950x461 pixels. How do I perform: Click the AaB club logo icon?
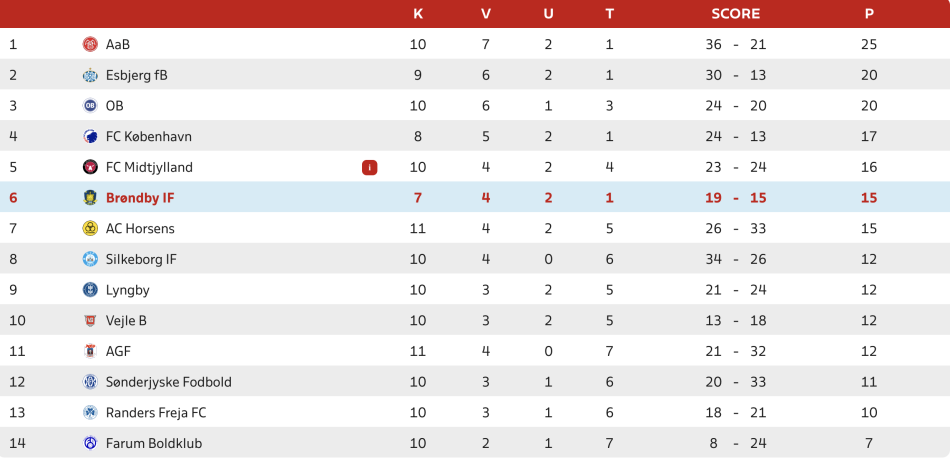[90, 44]
